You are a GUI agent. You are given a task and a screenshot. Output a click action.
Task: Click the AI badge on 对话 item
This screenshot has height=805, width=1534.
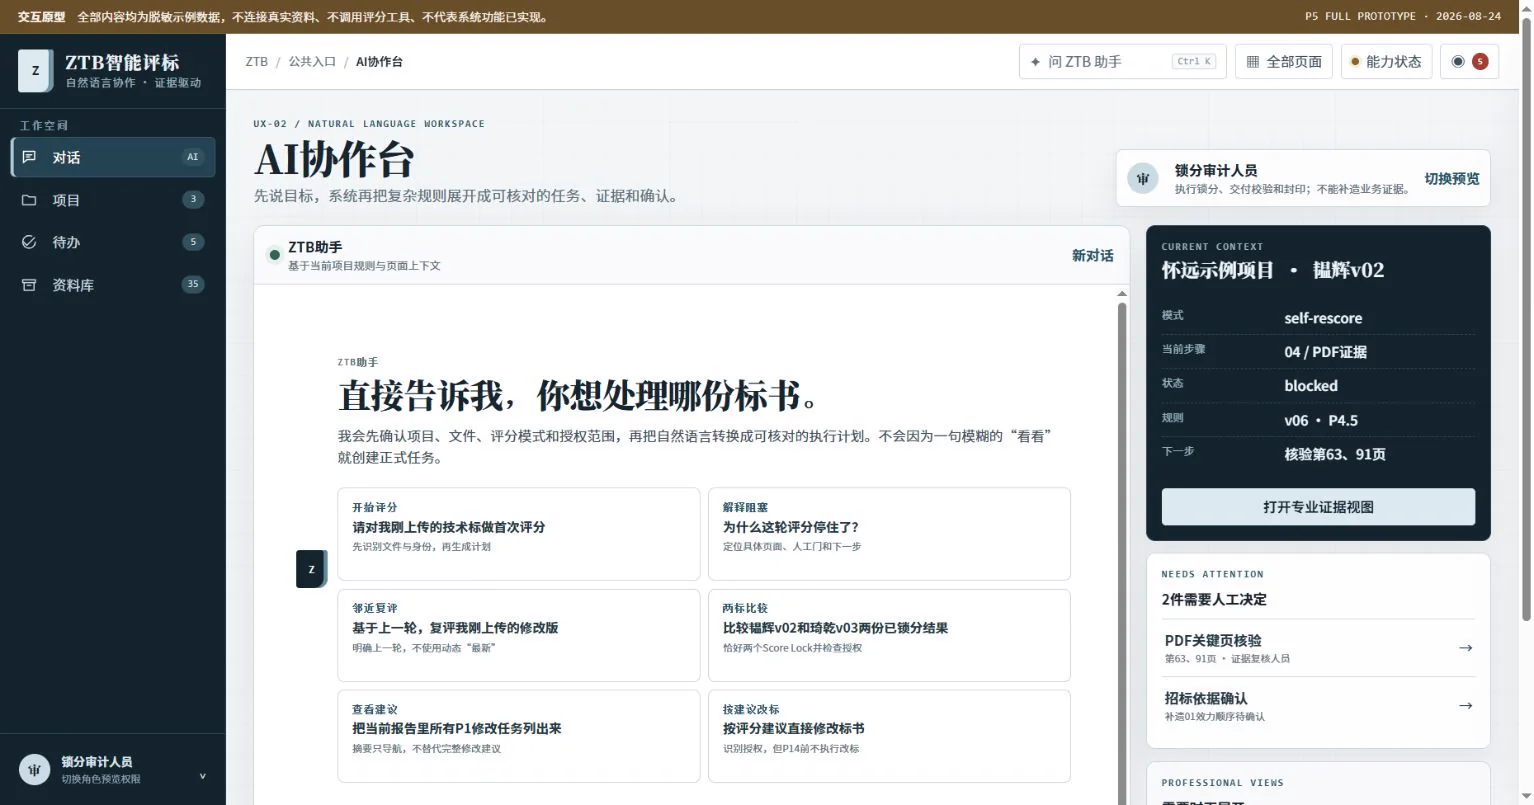coord(193,157)
